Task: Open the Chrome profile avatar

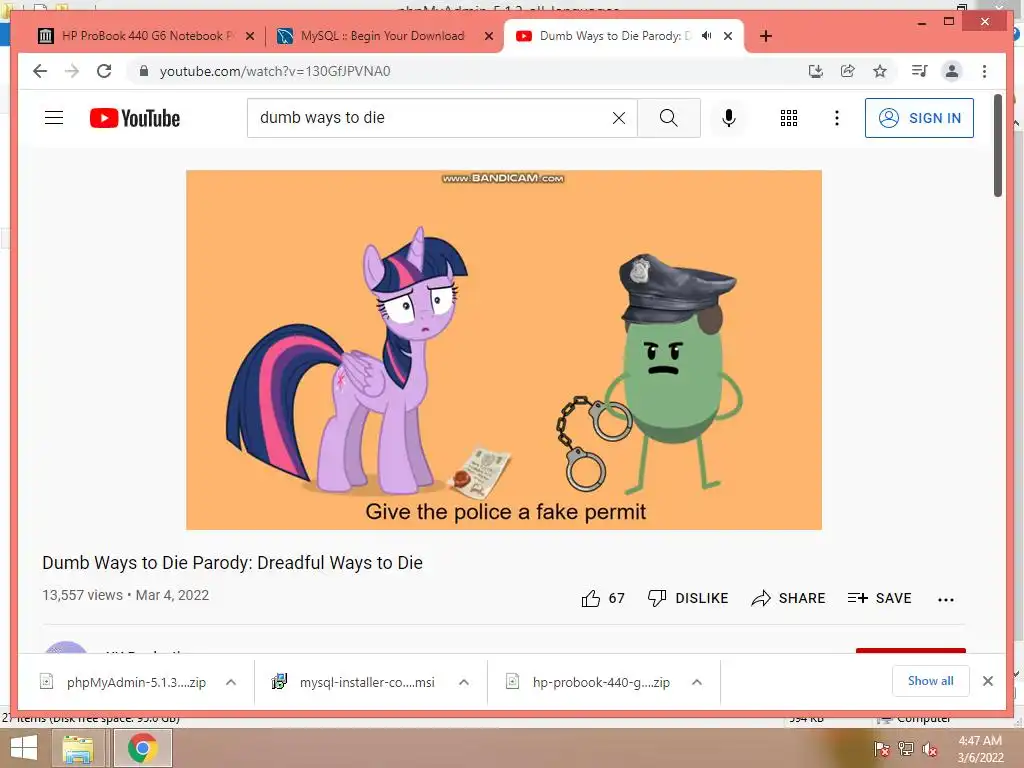Action: tap(952, 71)
